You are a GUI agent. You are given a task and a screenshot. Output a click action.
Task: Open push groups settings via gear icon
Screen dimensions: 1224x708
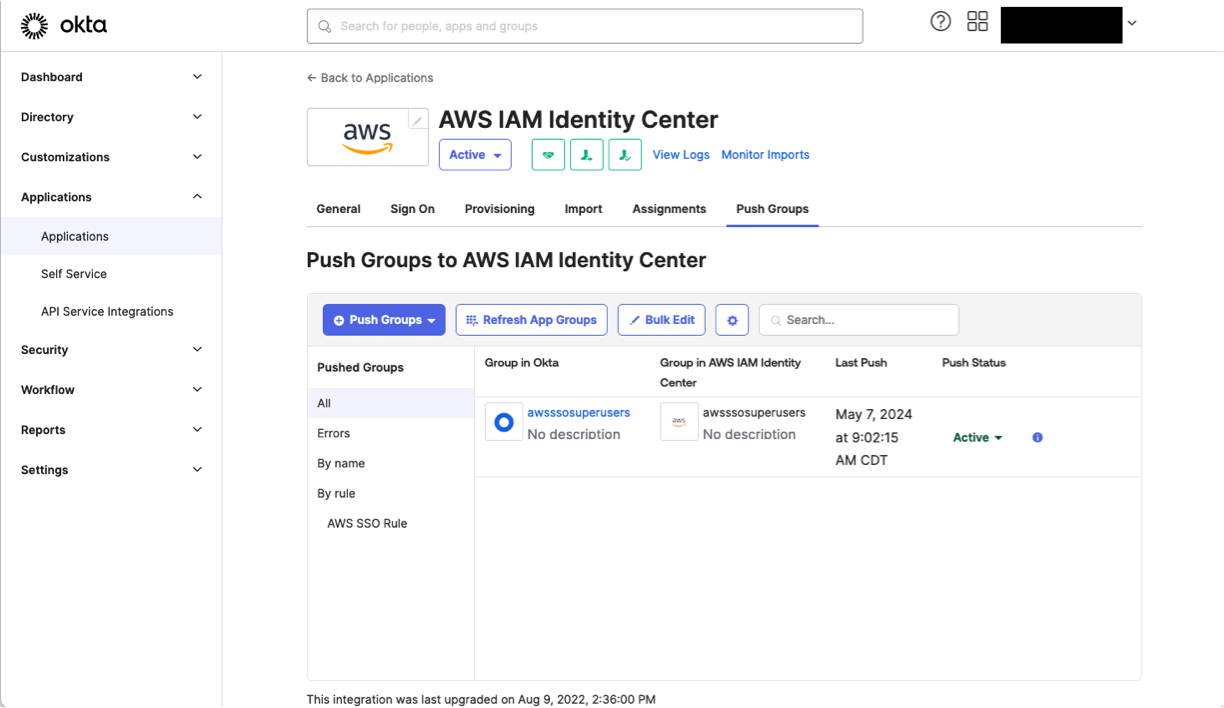click(x=732, y=319)
